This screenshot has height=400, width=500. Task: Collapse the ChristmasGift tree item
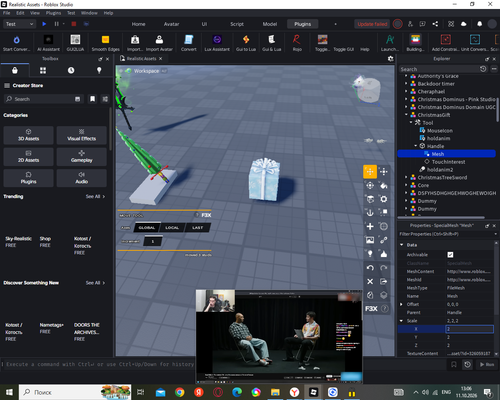(406, 115)
